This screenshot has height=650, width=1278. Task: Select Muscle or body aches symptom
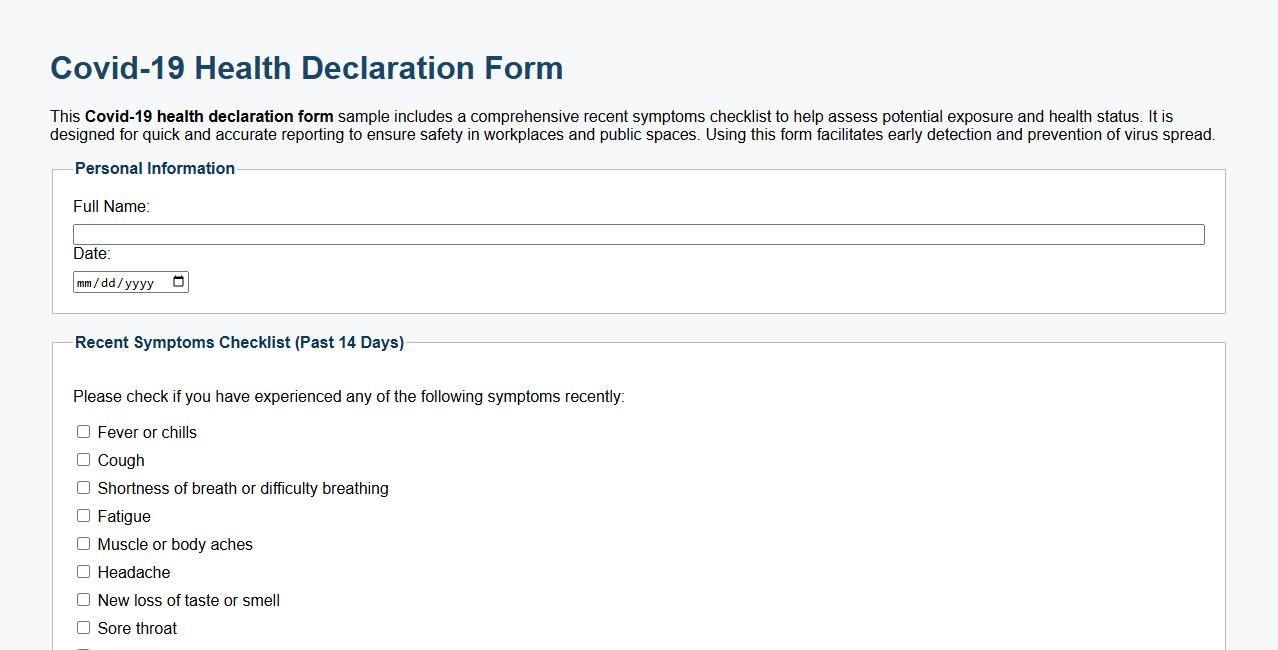(83, 543)
